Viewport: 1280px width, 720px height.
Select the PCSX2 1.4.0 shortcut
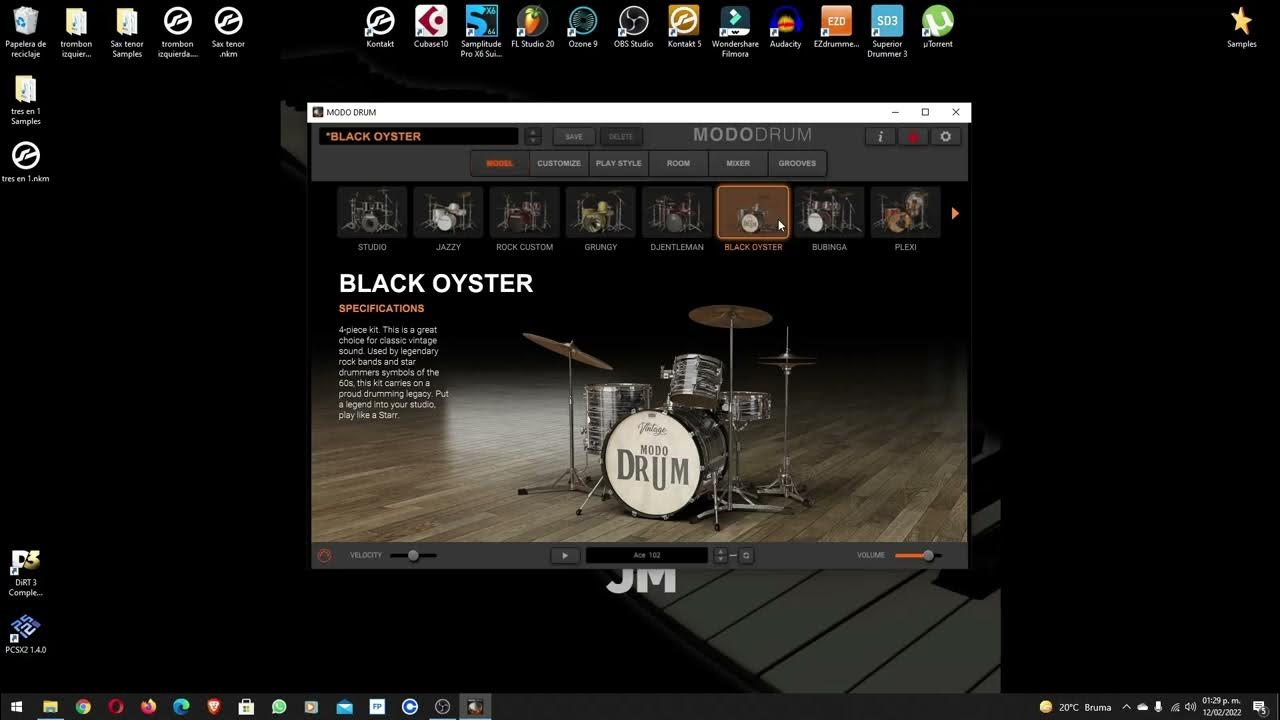coord(25,635)
